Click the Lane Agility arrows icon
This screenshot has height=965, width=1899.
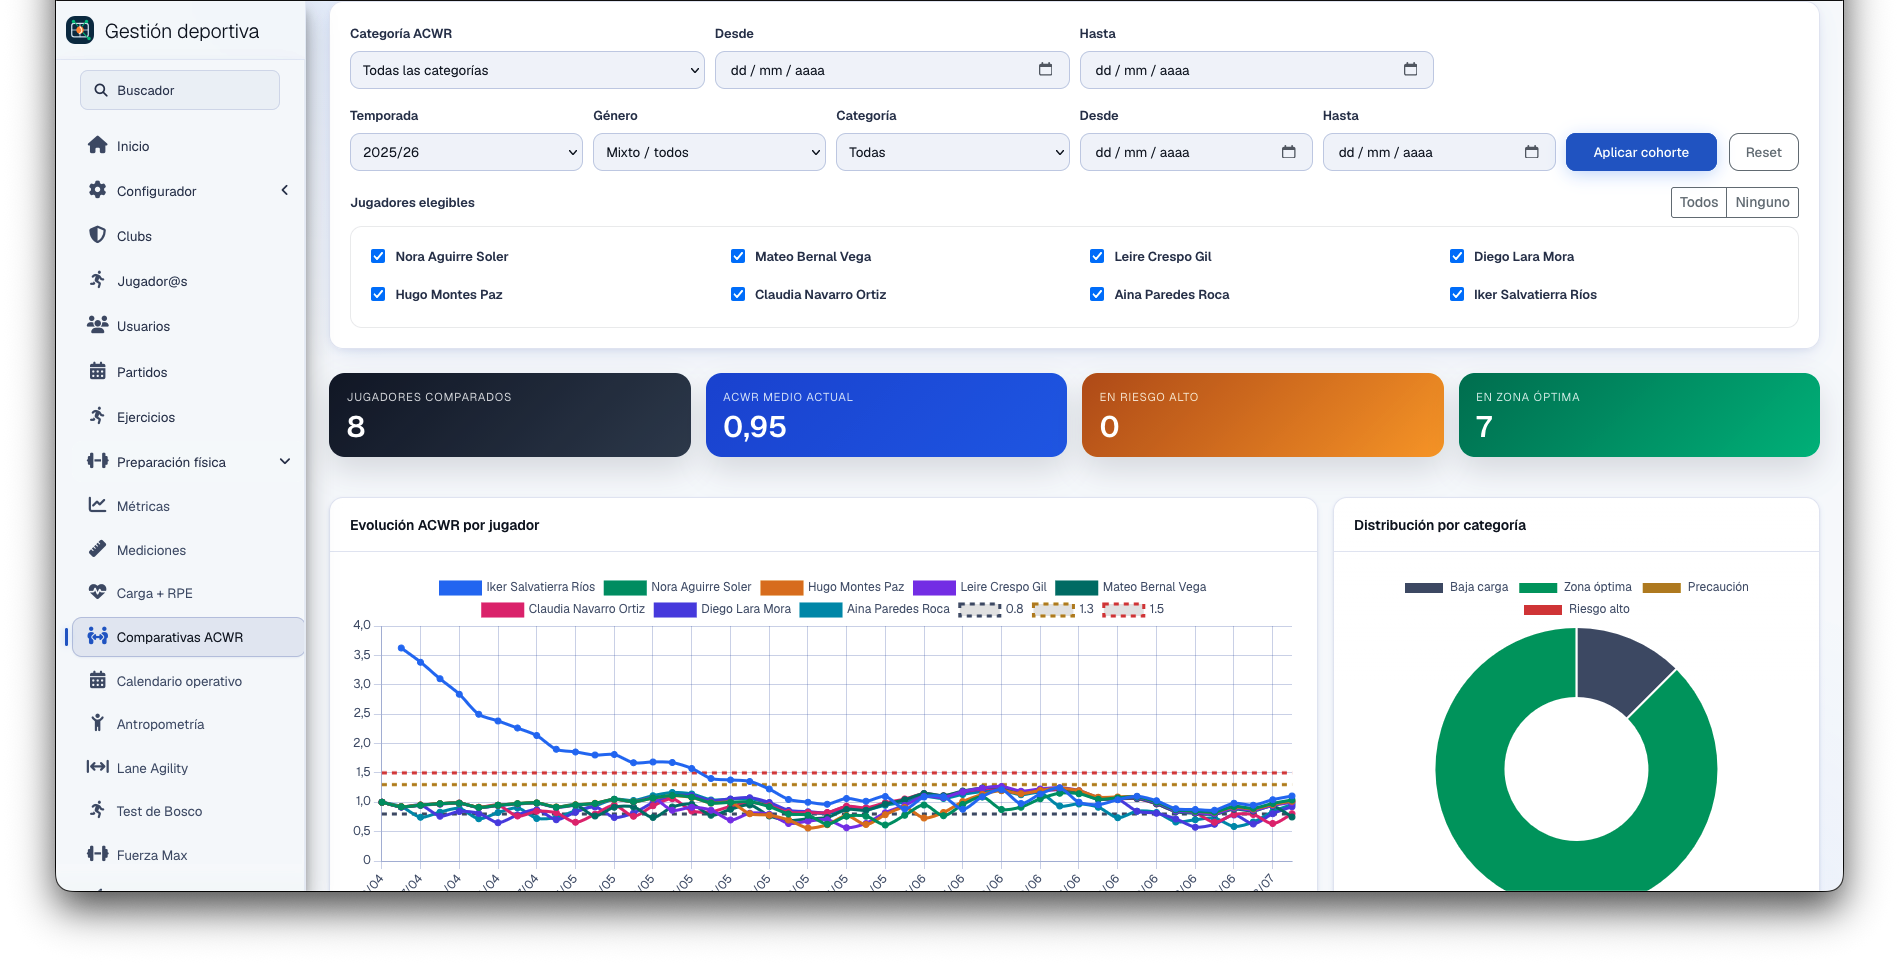97,767
